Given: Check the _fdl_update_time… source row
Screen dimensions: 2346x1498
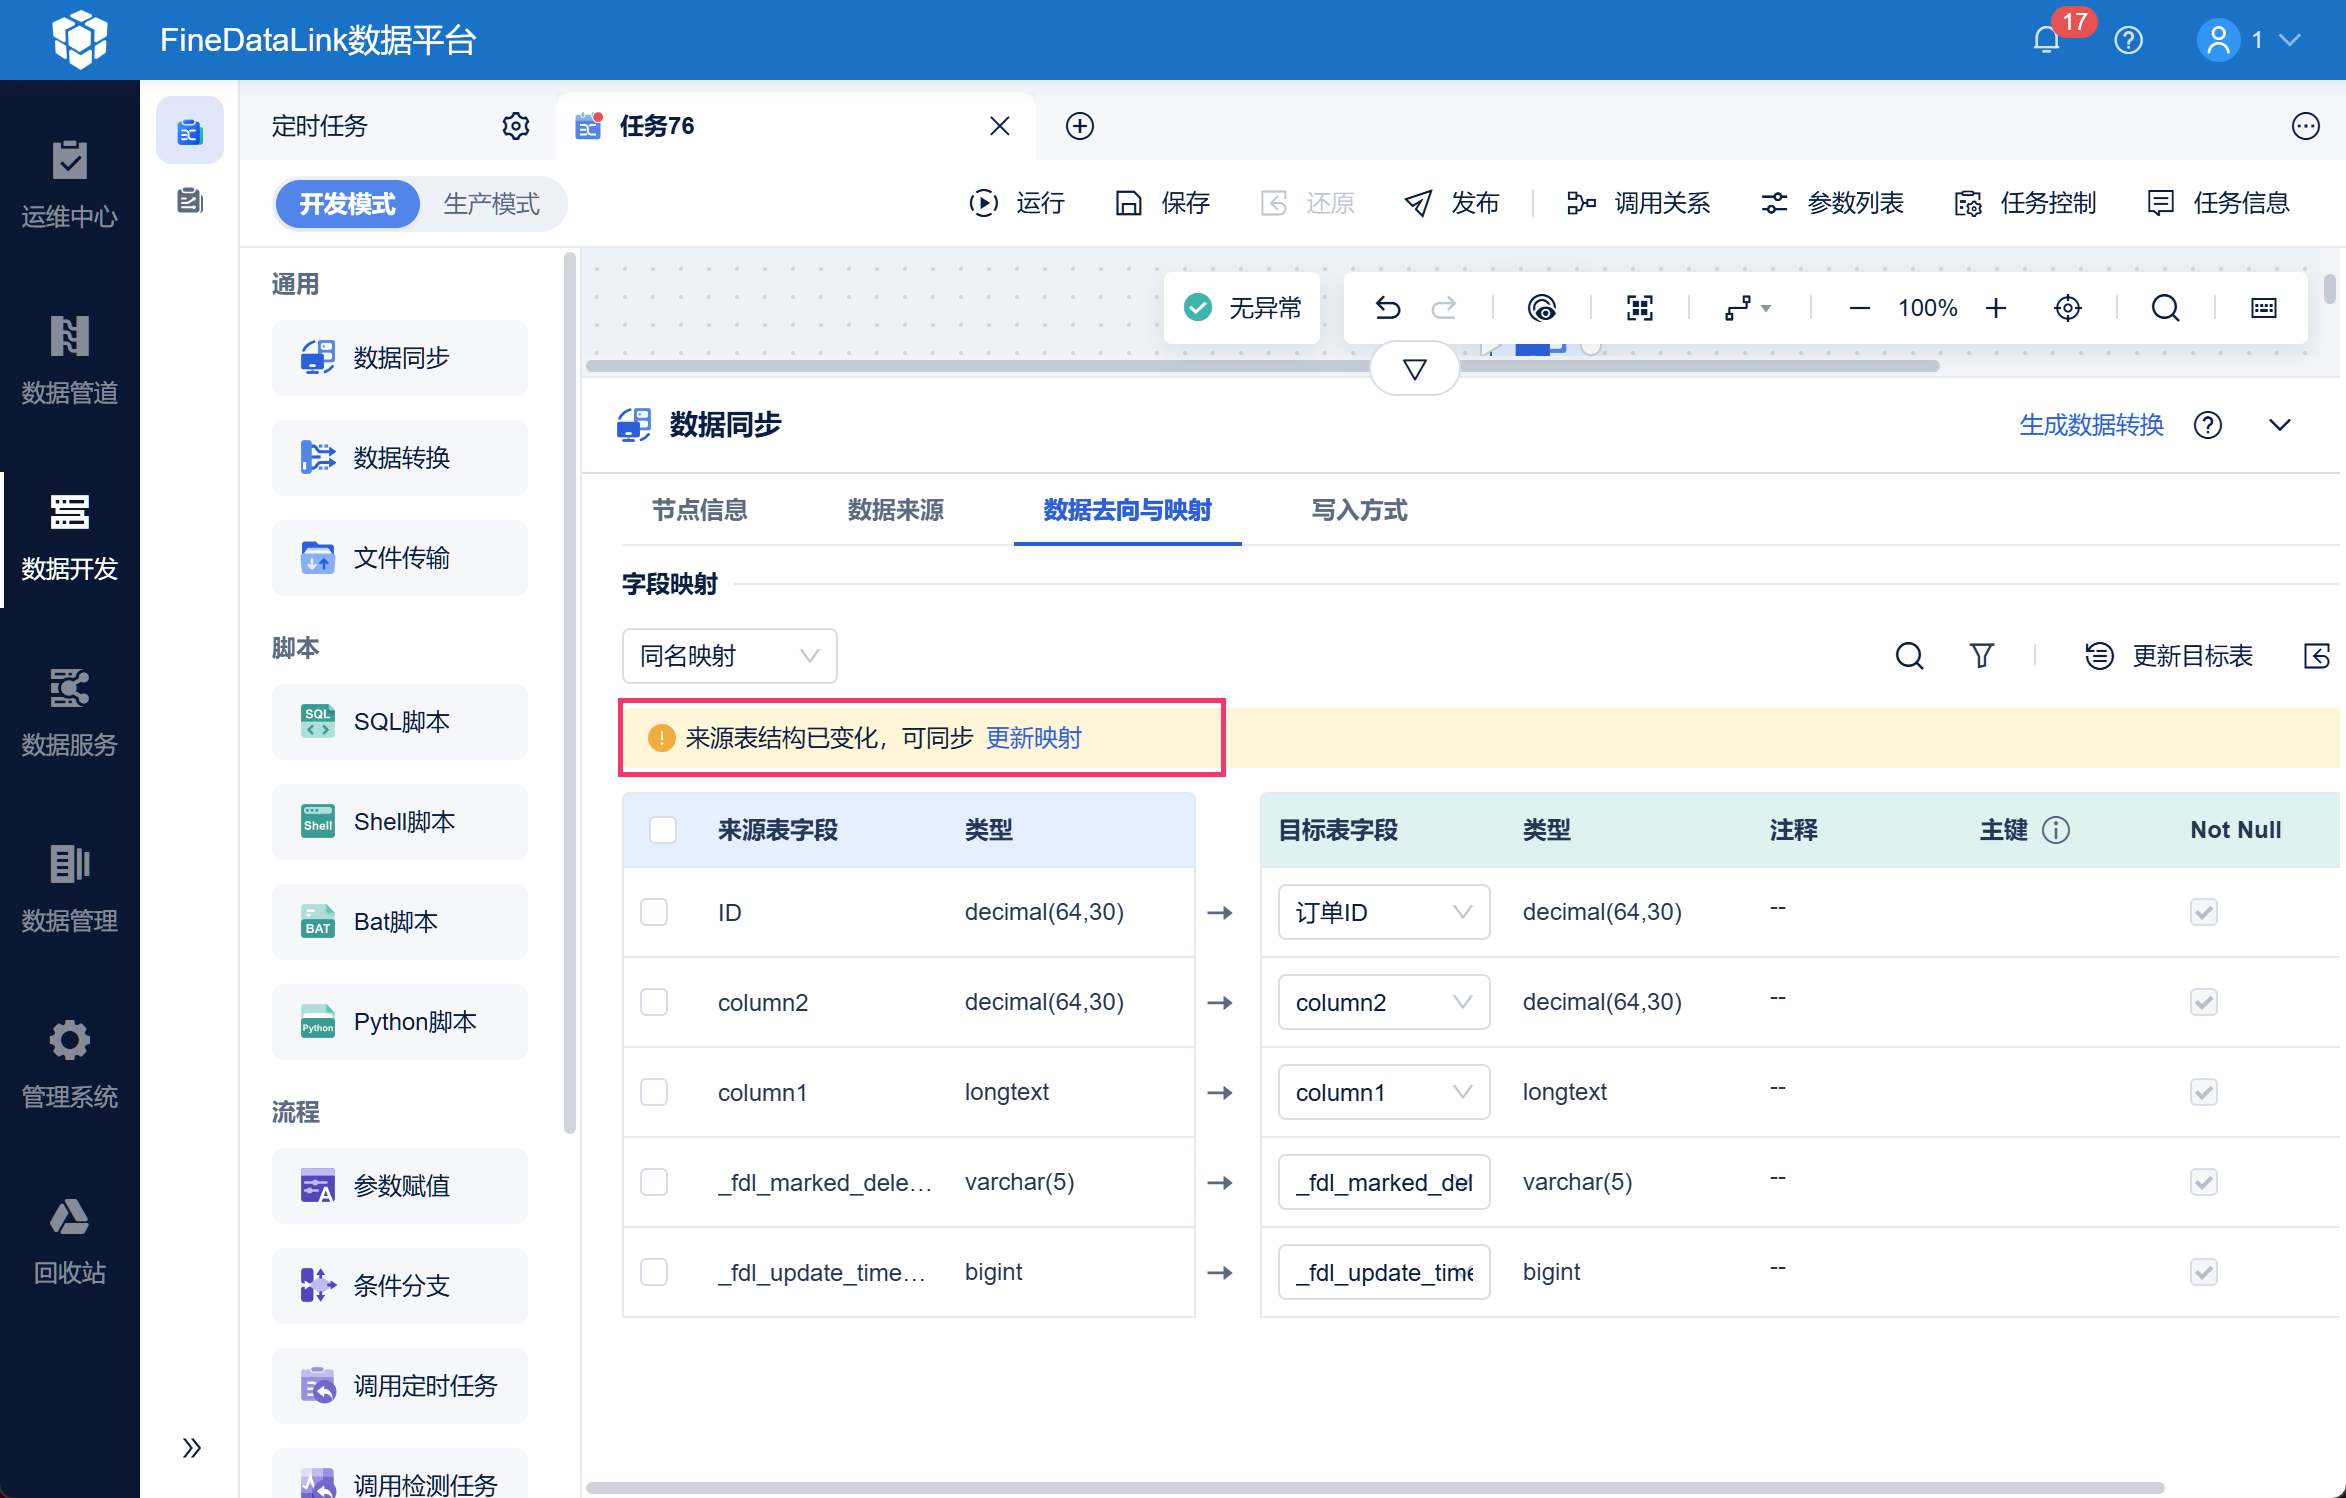Looking at the screenshot, I should [x=654, y=1272].
